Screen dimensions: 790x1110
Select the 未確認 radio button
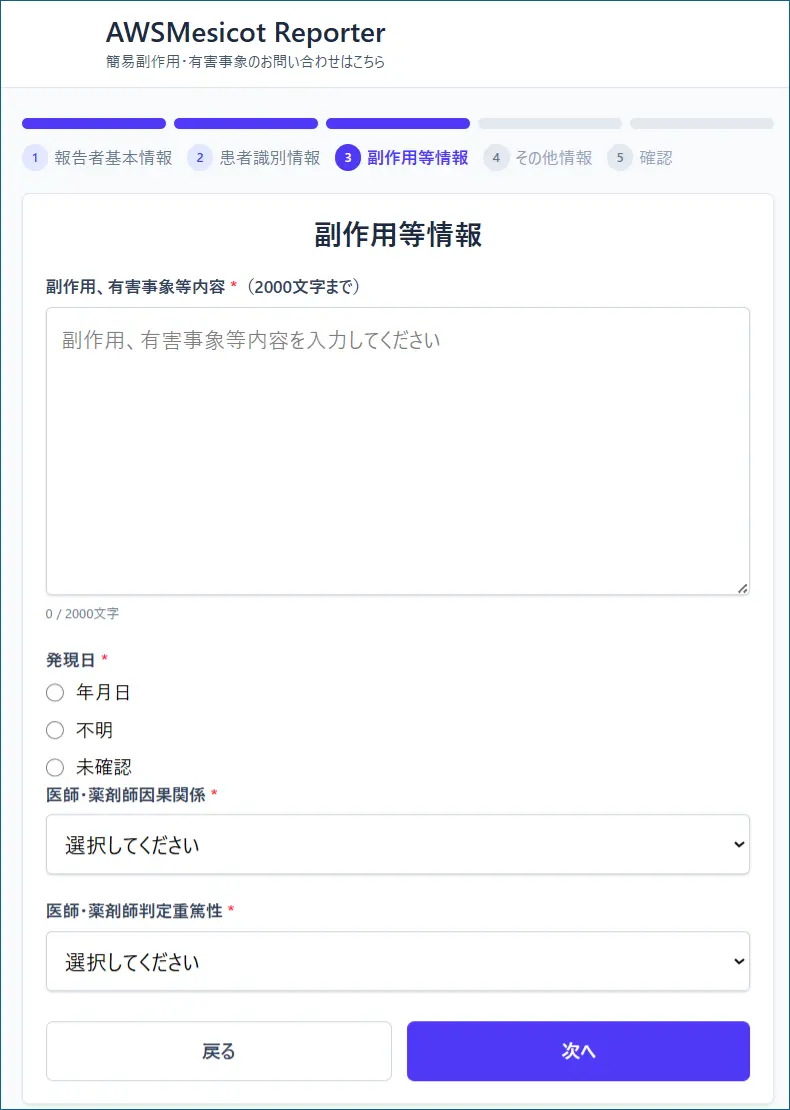55,767
